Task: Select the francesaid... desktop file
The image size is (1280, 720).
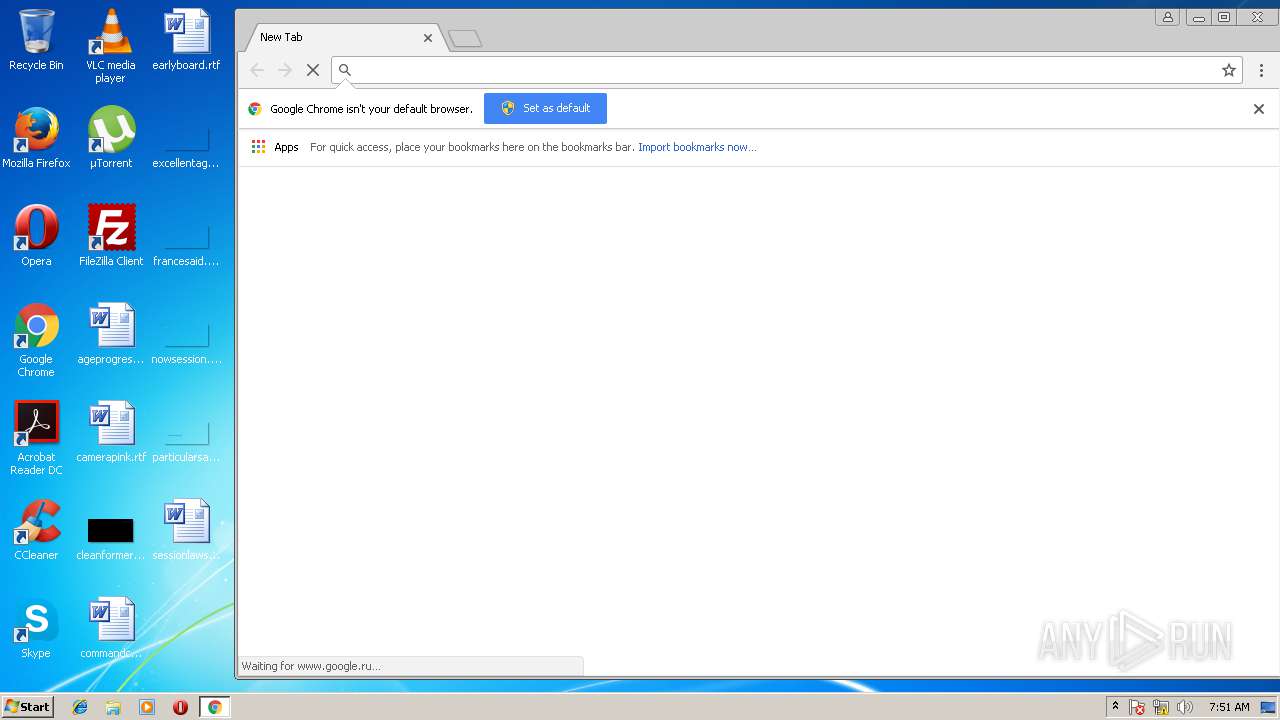Action: tap(186, 244)
